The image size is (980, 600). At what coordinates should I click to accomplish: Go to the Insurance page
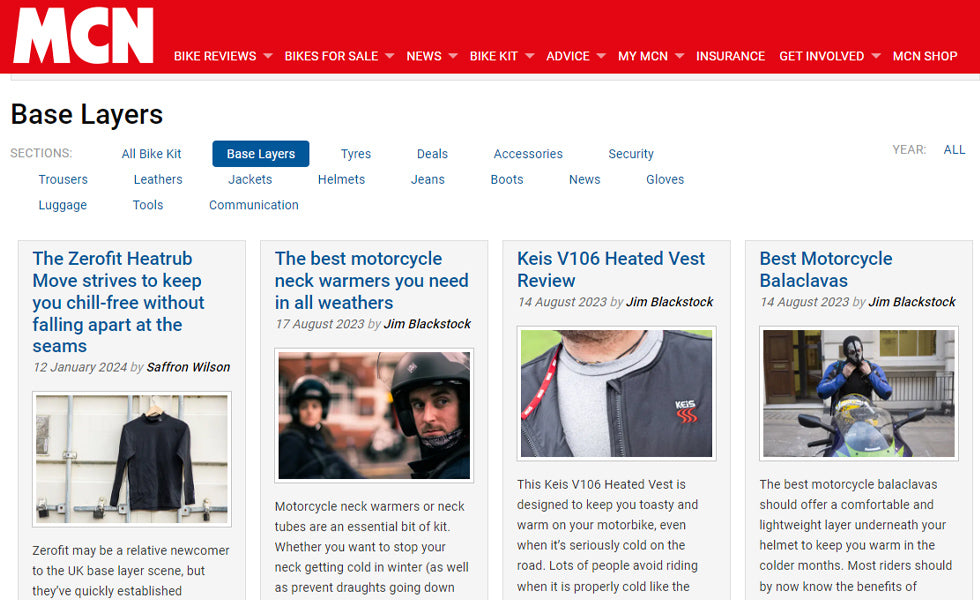pyautogui.click(x=730, y=56)
